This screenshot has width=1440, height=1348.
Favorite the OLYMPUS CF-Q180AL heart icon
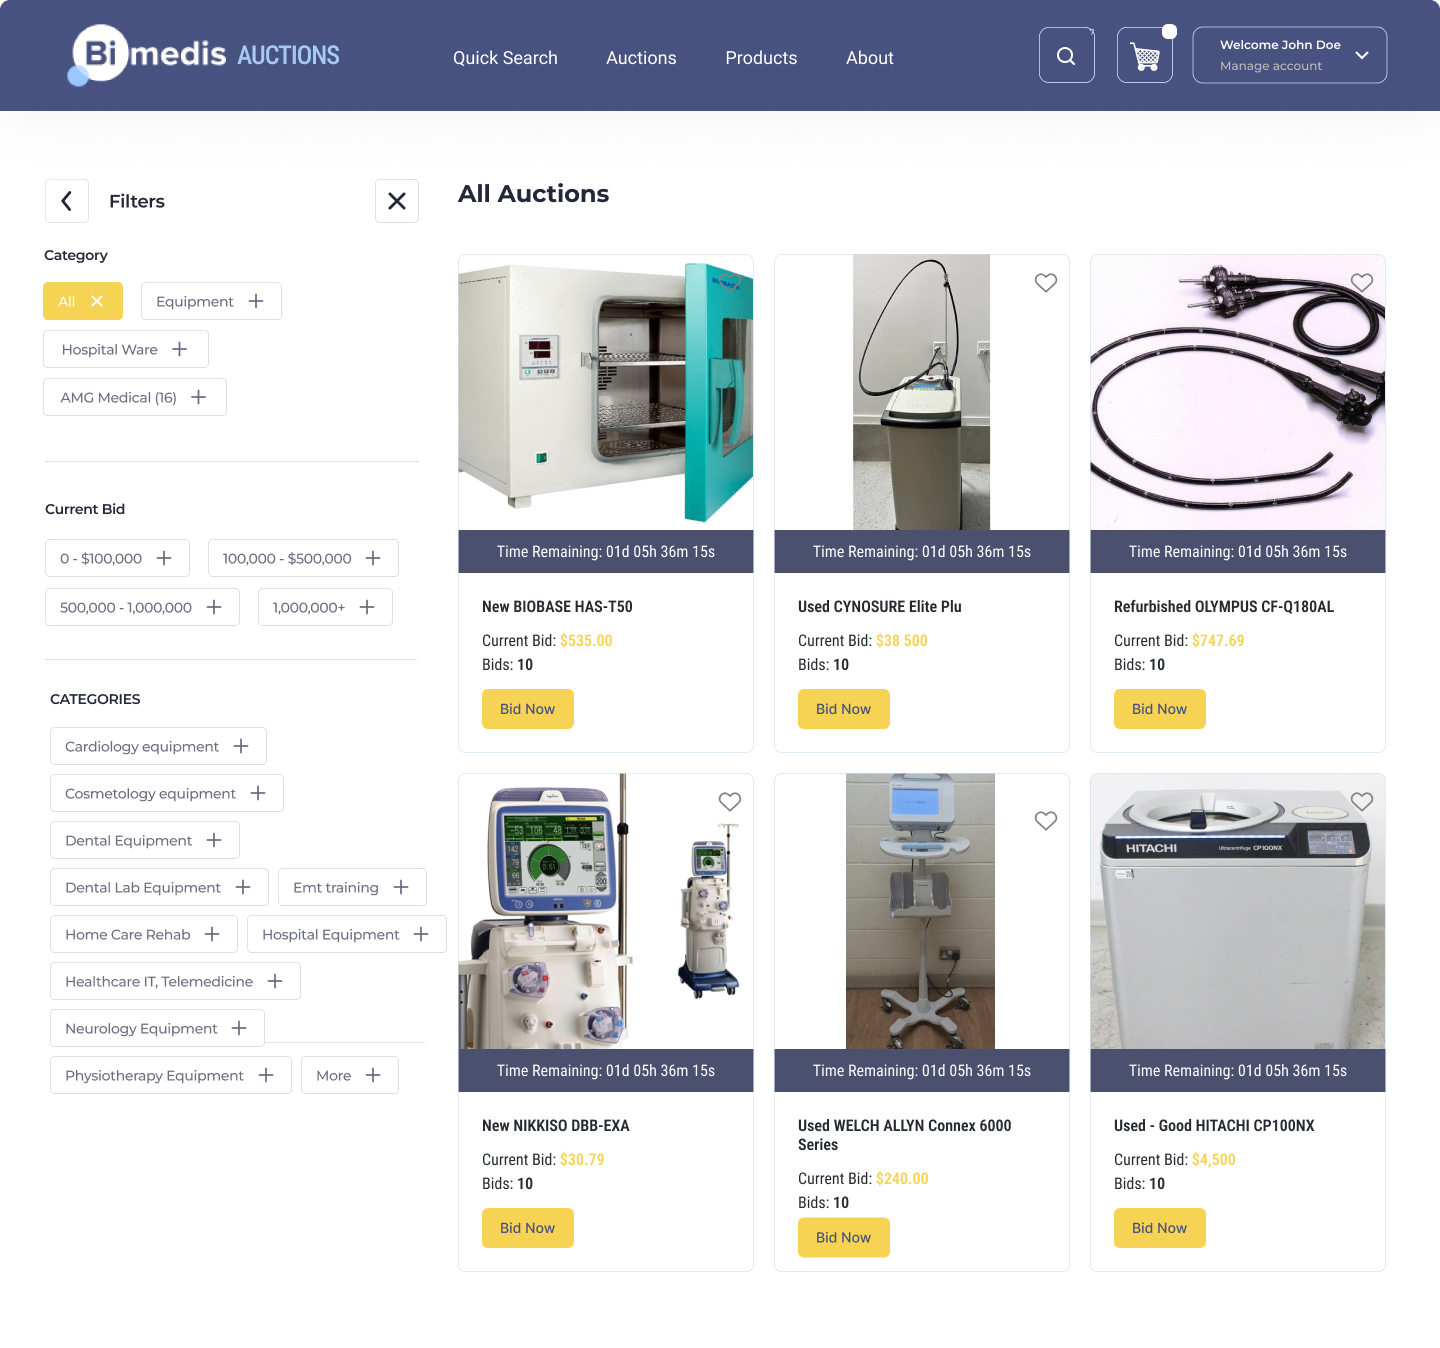tap(1362, 283)
